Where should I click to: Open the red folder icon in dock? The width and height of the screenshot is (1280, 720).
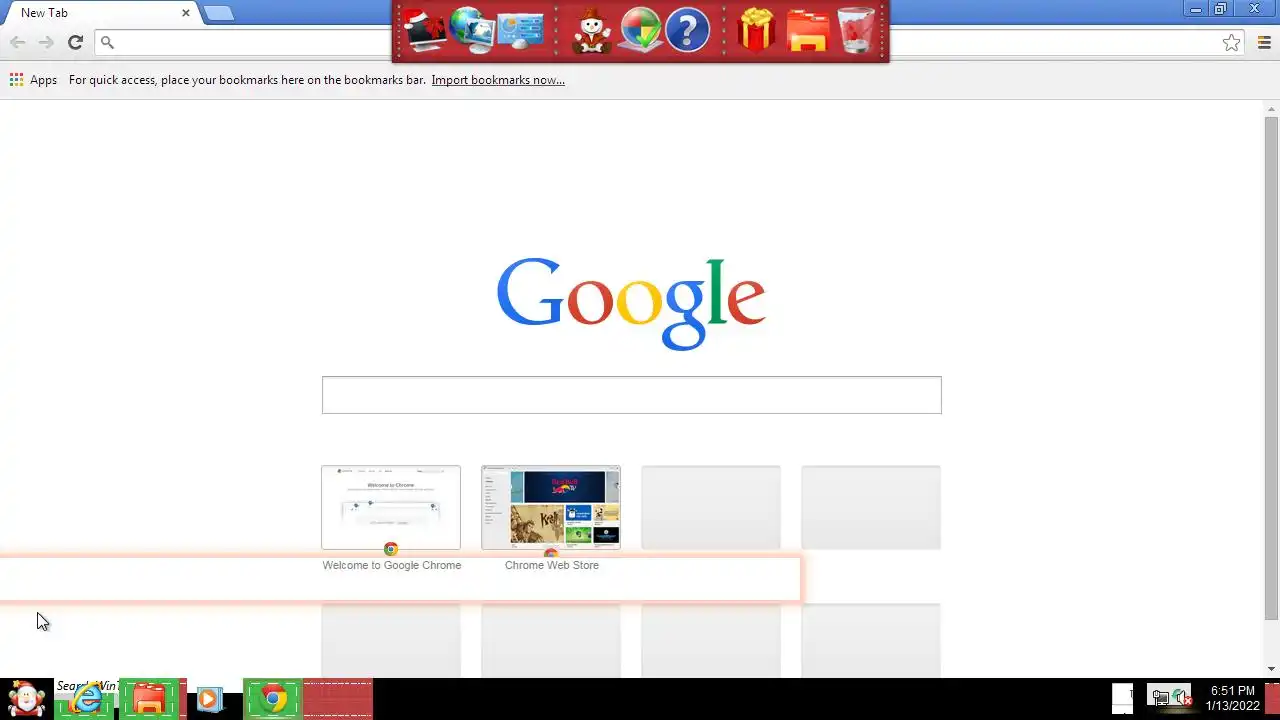(807, 30)
